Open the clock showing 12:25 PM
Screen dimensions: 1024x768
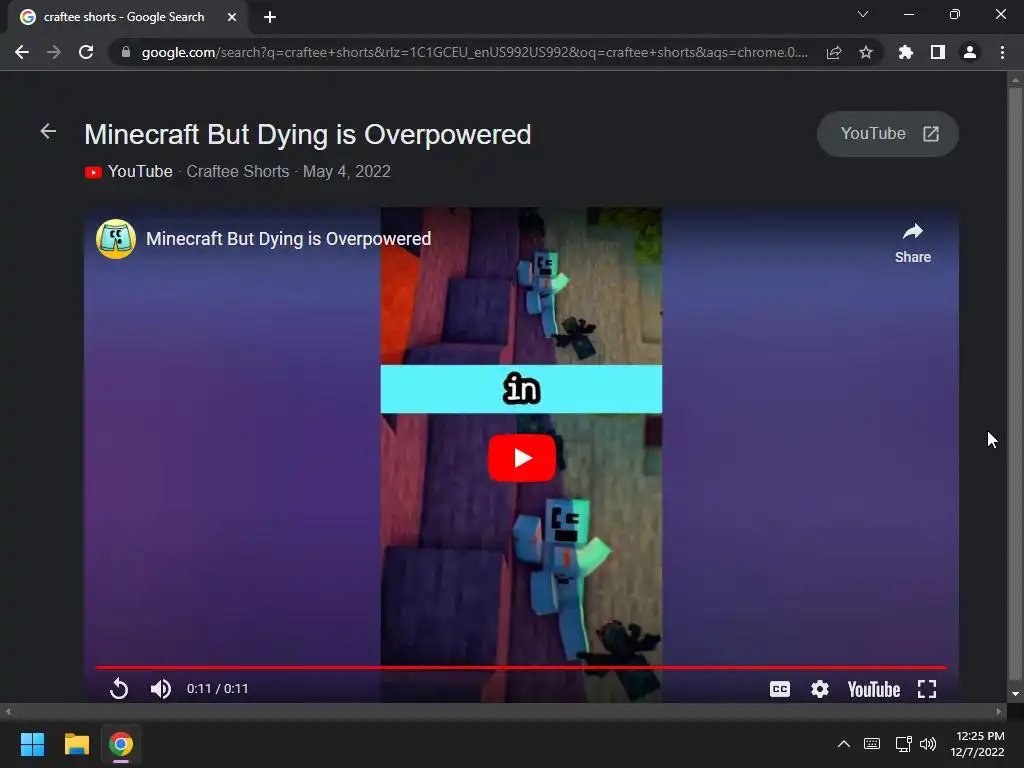tap(978, 744)
